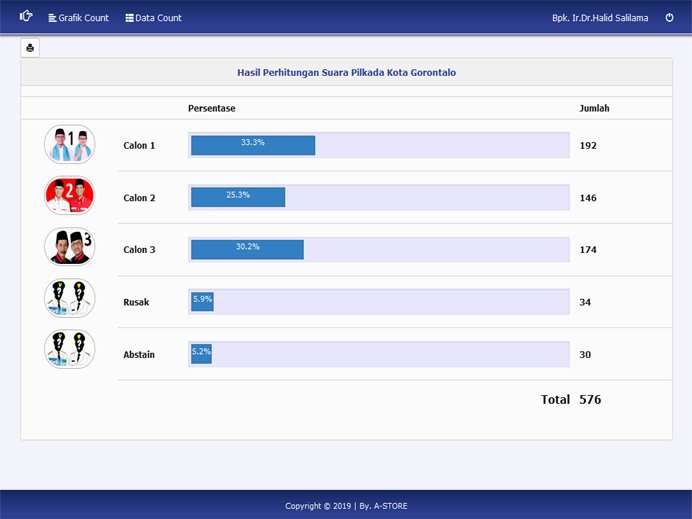Image resolution: width=692 pixels, height=519 pixels.
Task: Click Calon 1 candidate photo
Action: (69, 145)
